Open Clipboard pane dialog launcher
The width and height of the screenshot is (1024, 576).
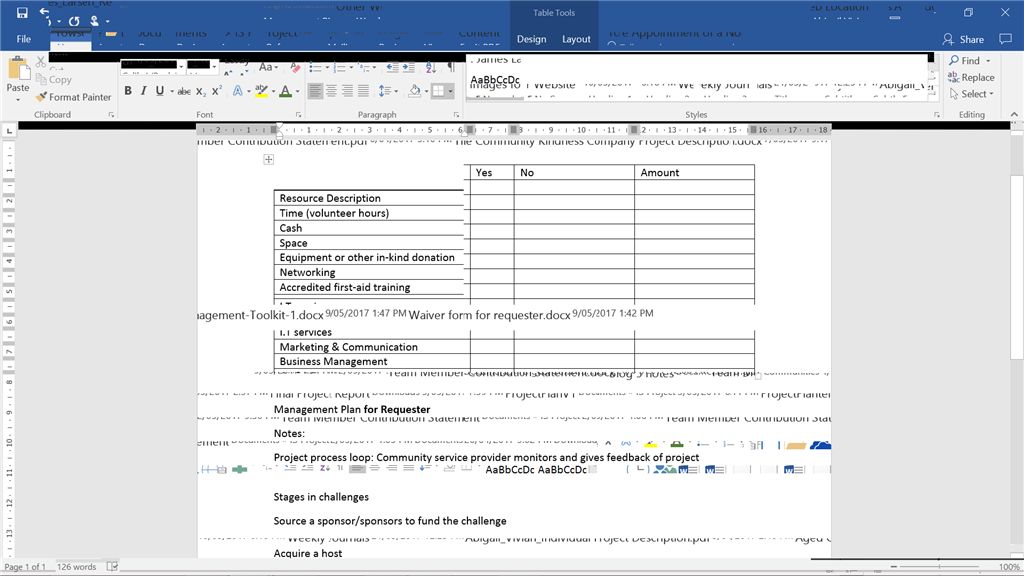tap(111, 114)
